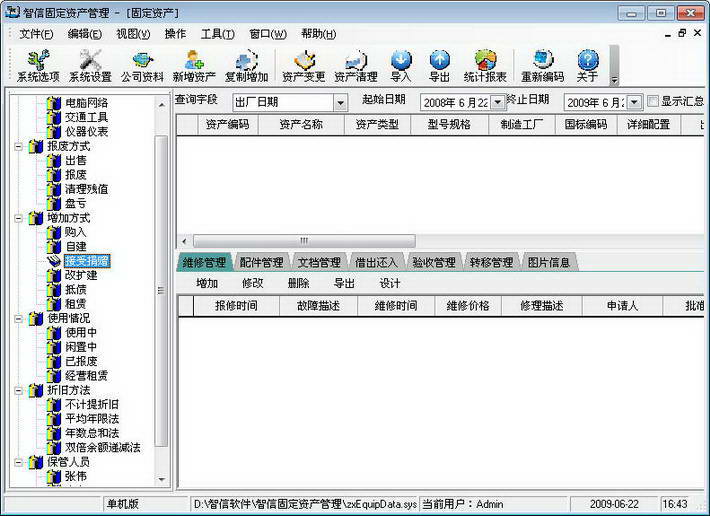
Task: Collapse the 保管人员 tree node
Action: (19, 462)
